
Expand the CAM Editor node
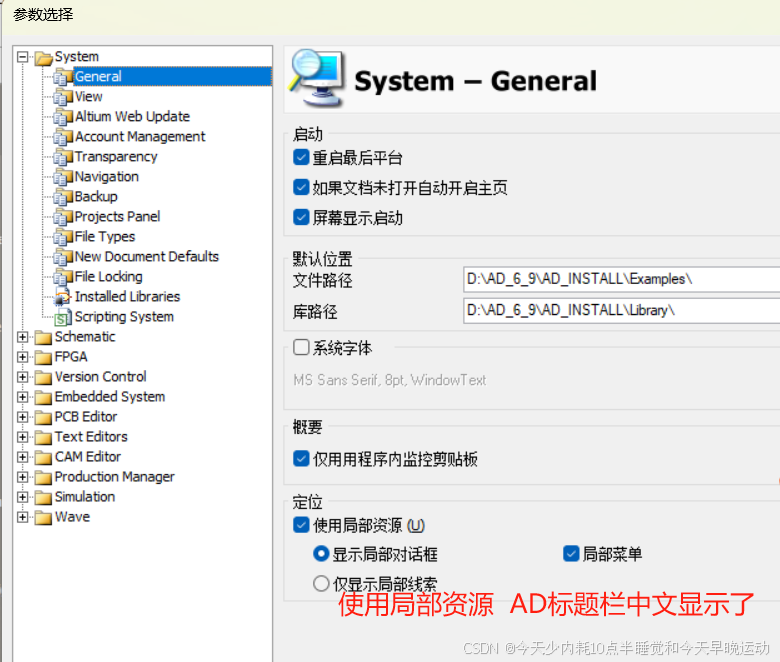coord(22,457)
